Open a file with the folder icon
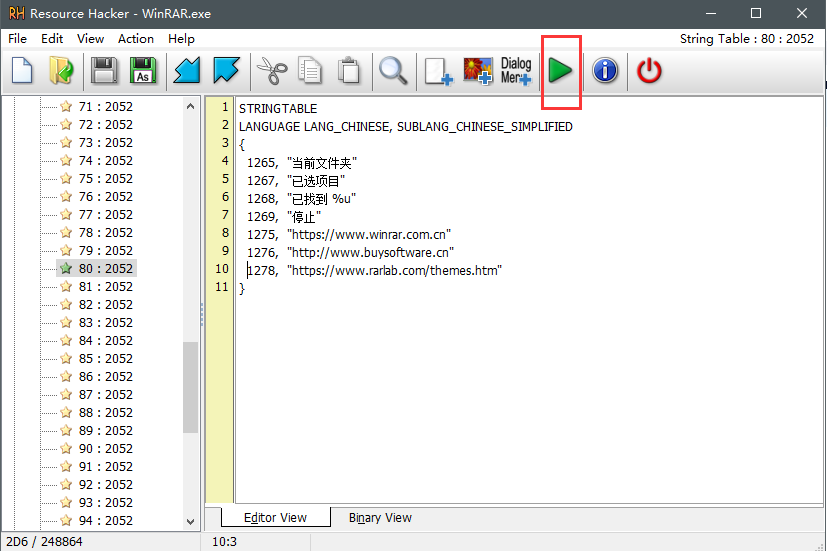The width and height of the screenshot is (827, 551). (62, 71)
